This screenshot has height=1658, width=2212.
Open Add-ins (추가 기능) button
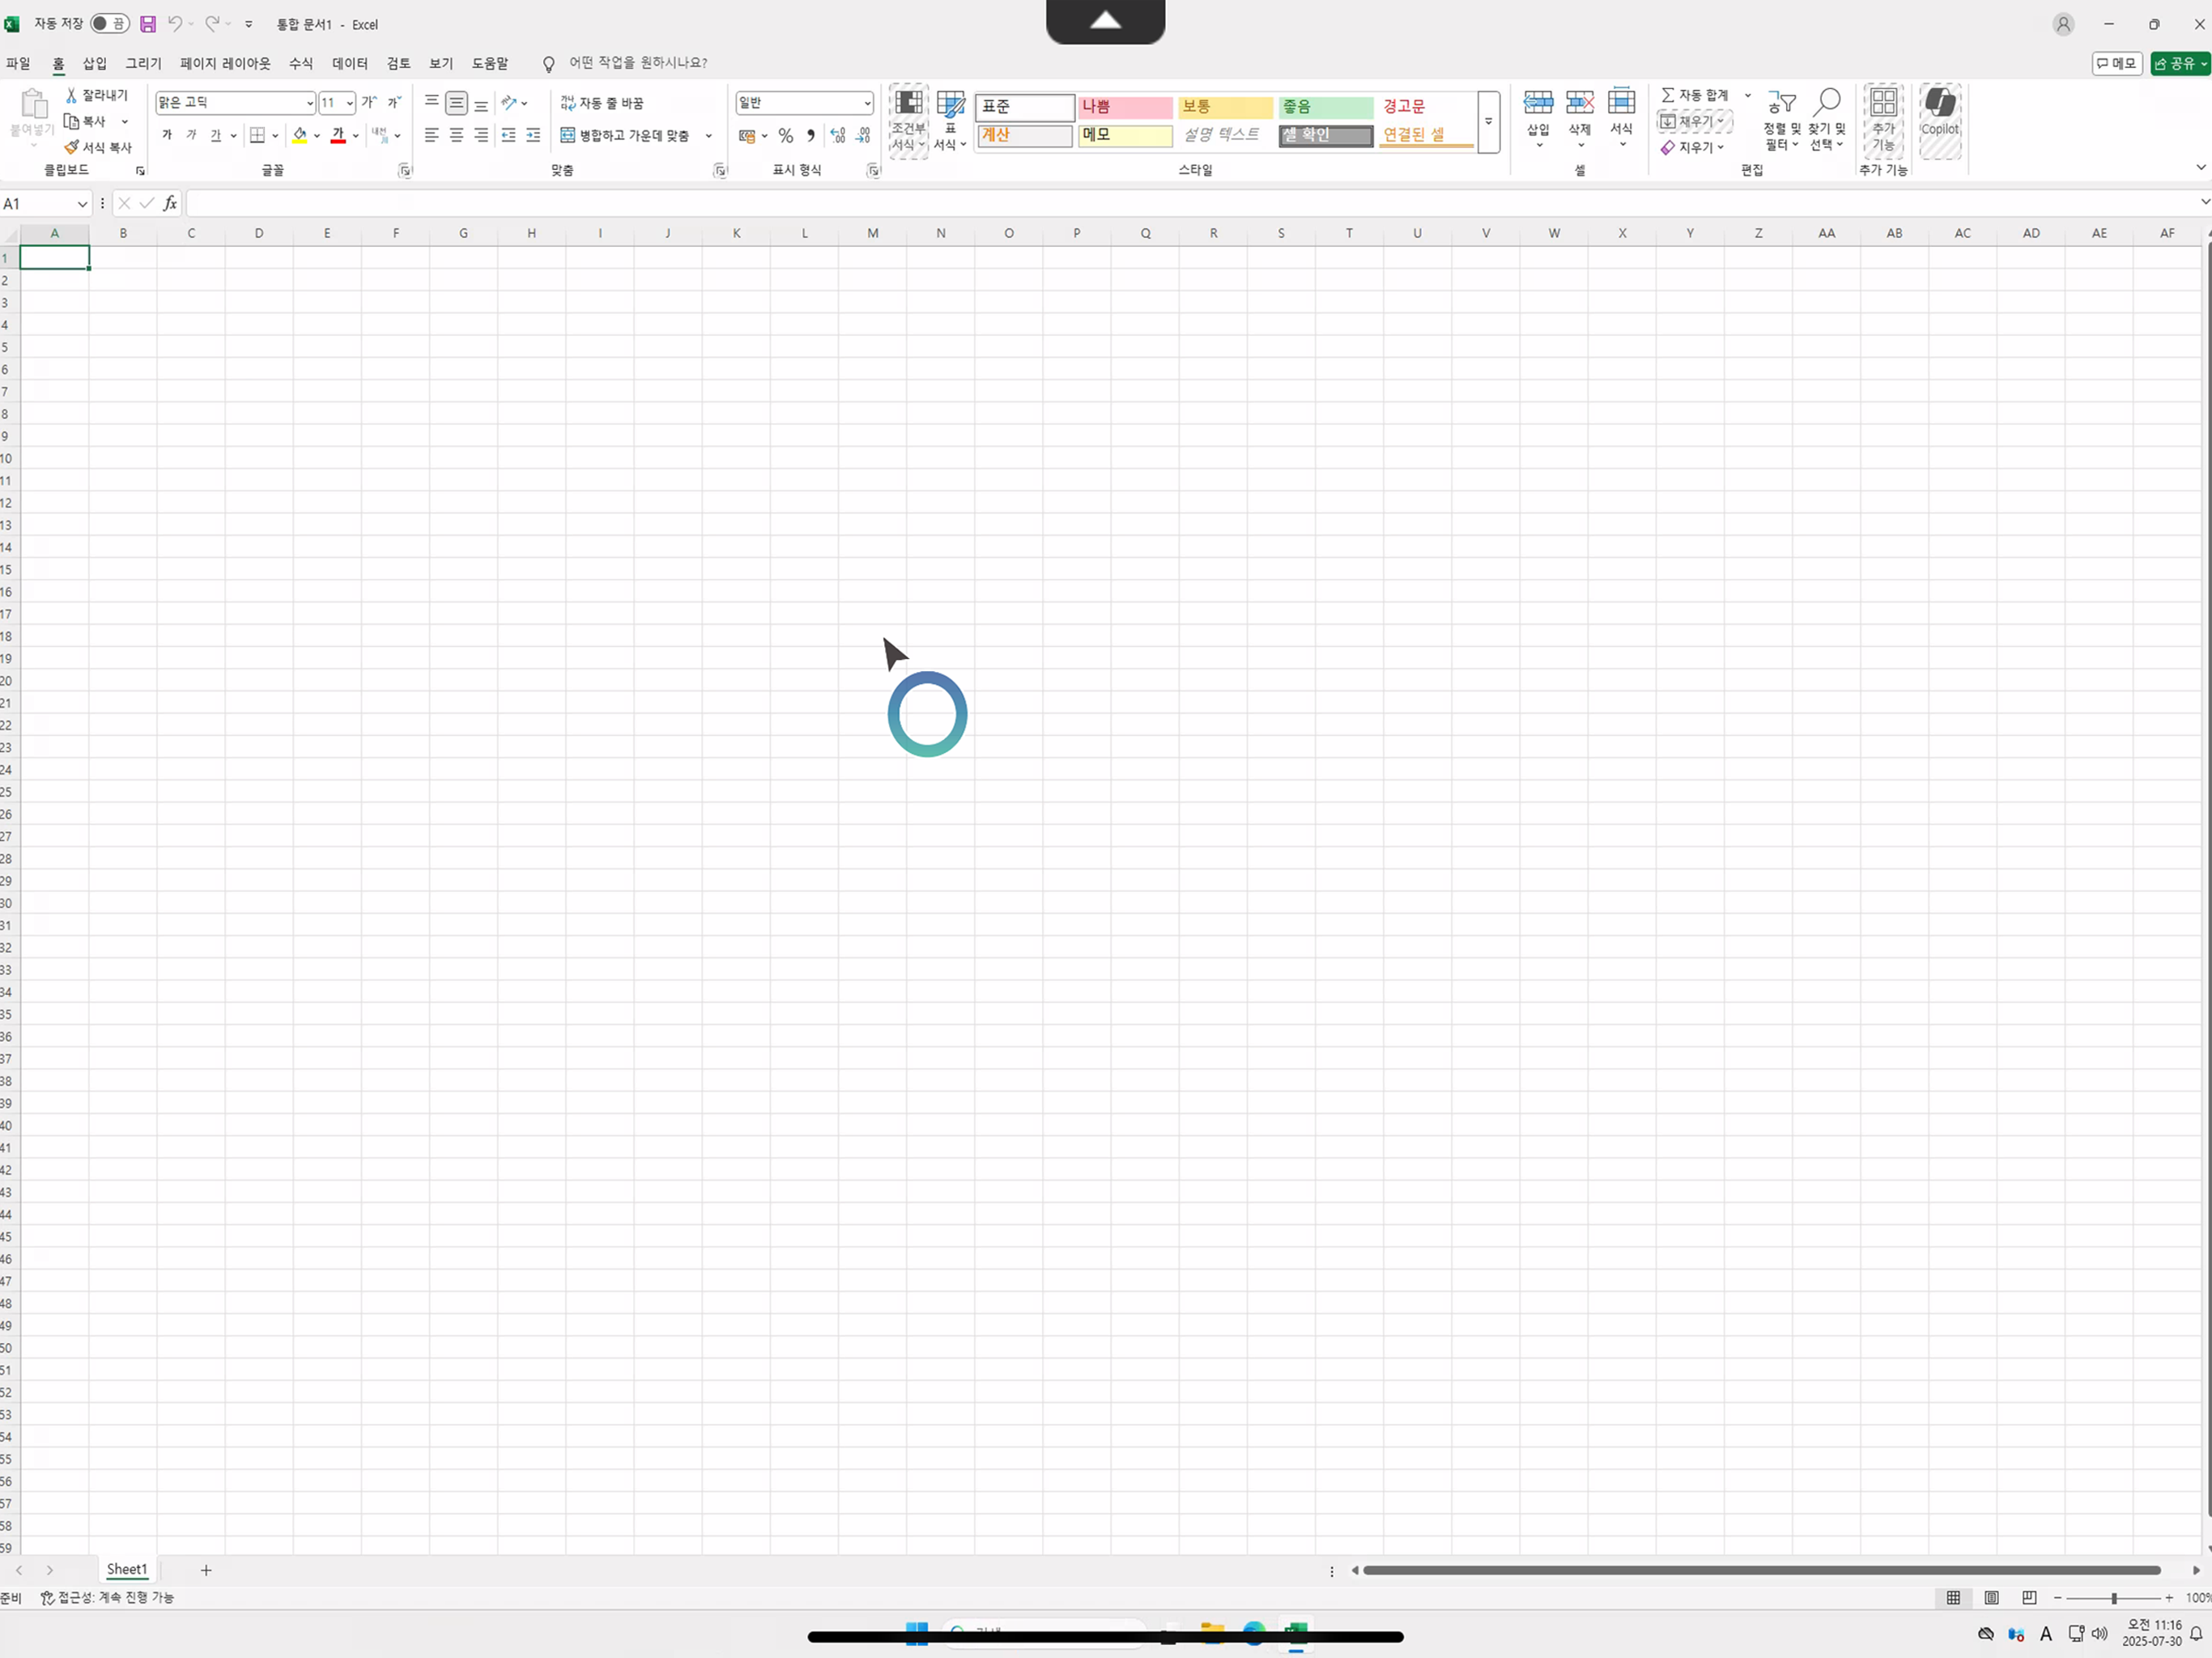click(x=1884, y=121)
